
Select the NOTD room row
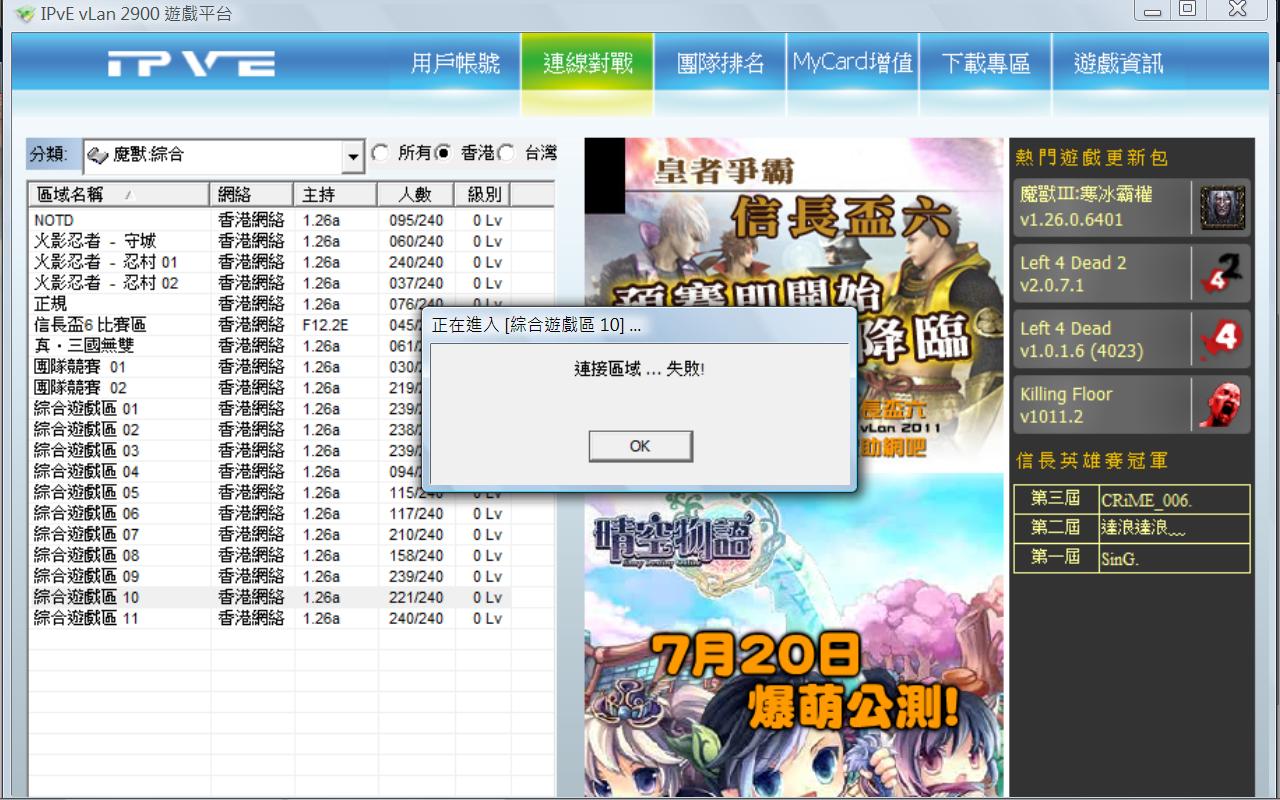[270, 220]
